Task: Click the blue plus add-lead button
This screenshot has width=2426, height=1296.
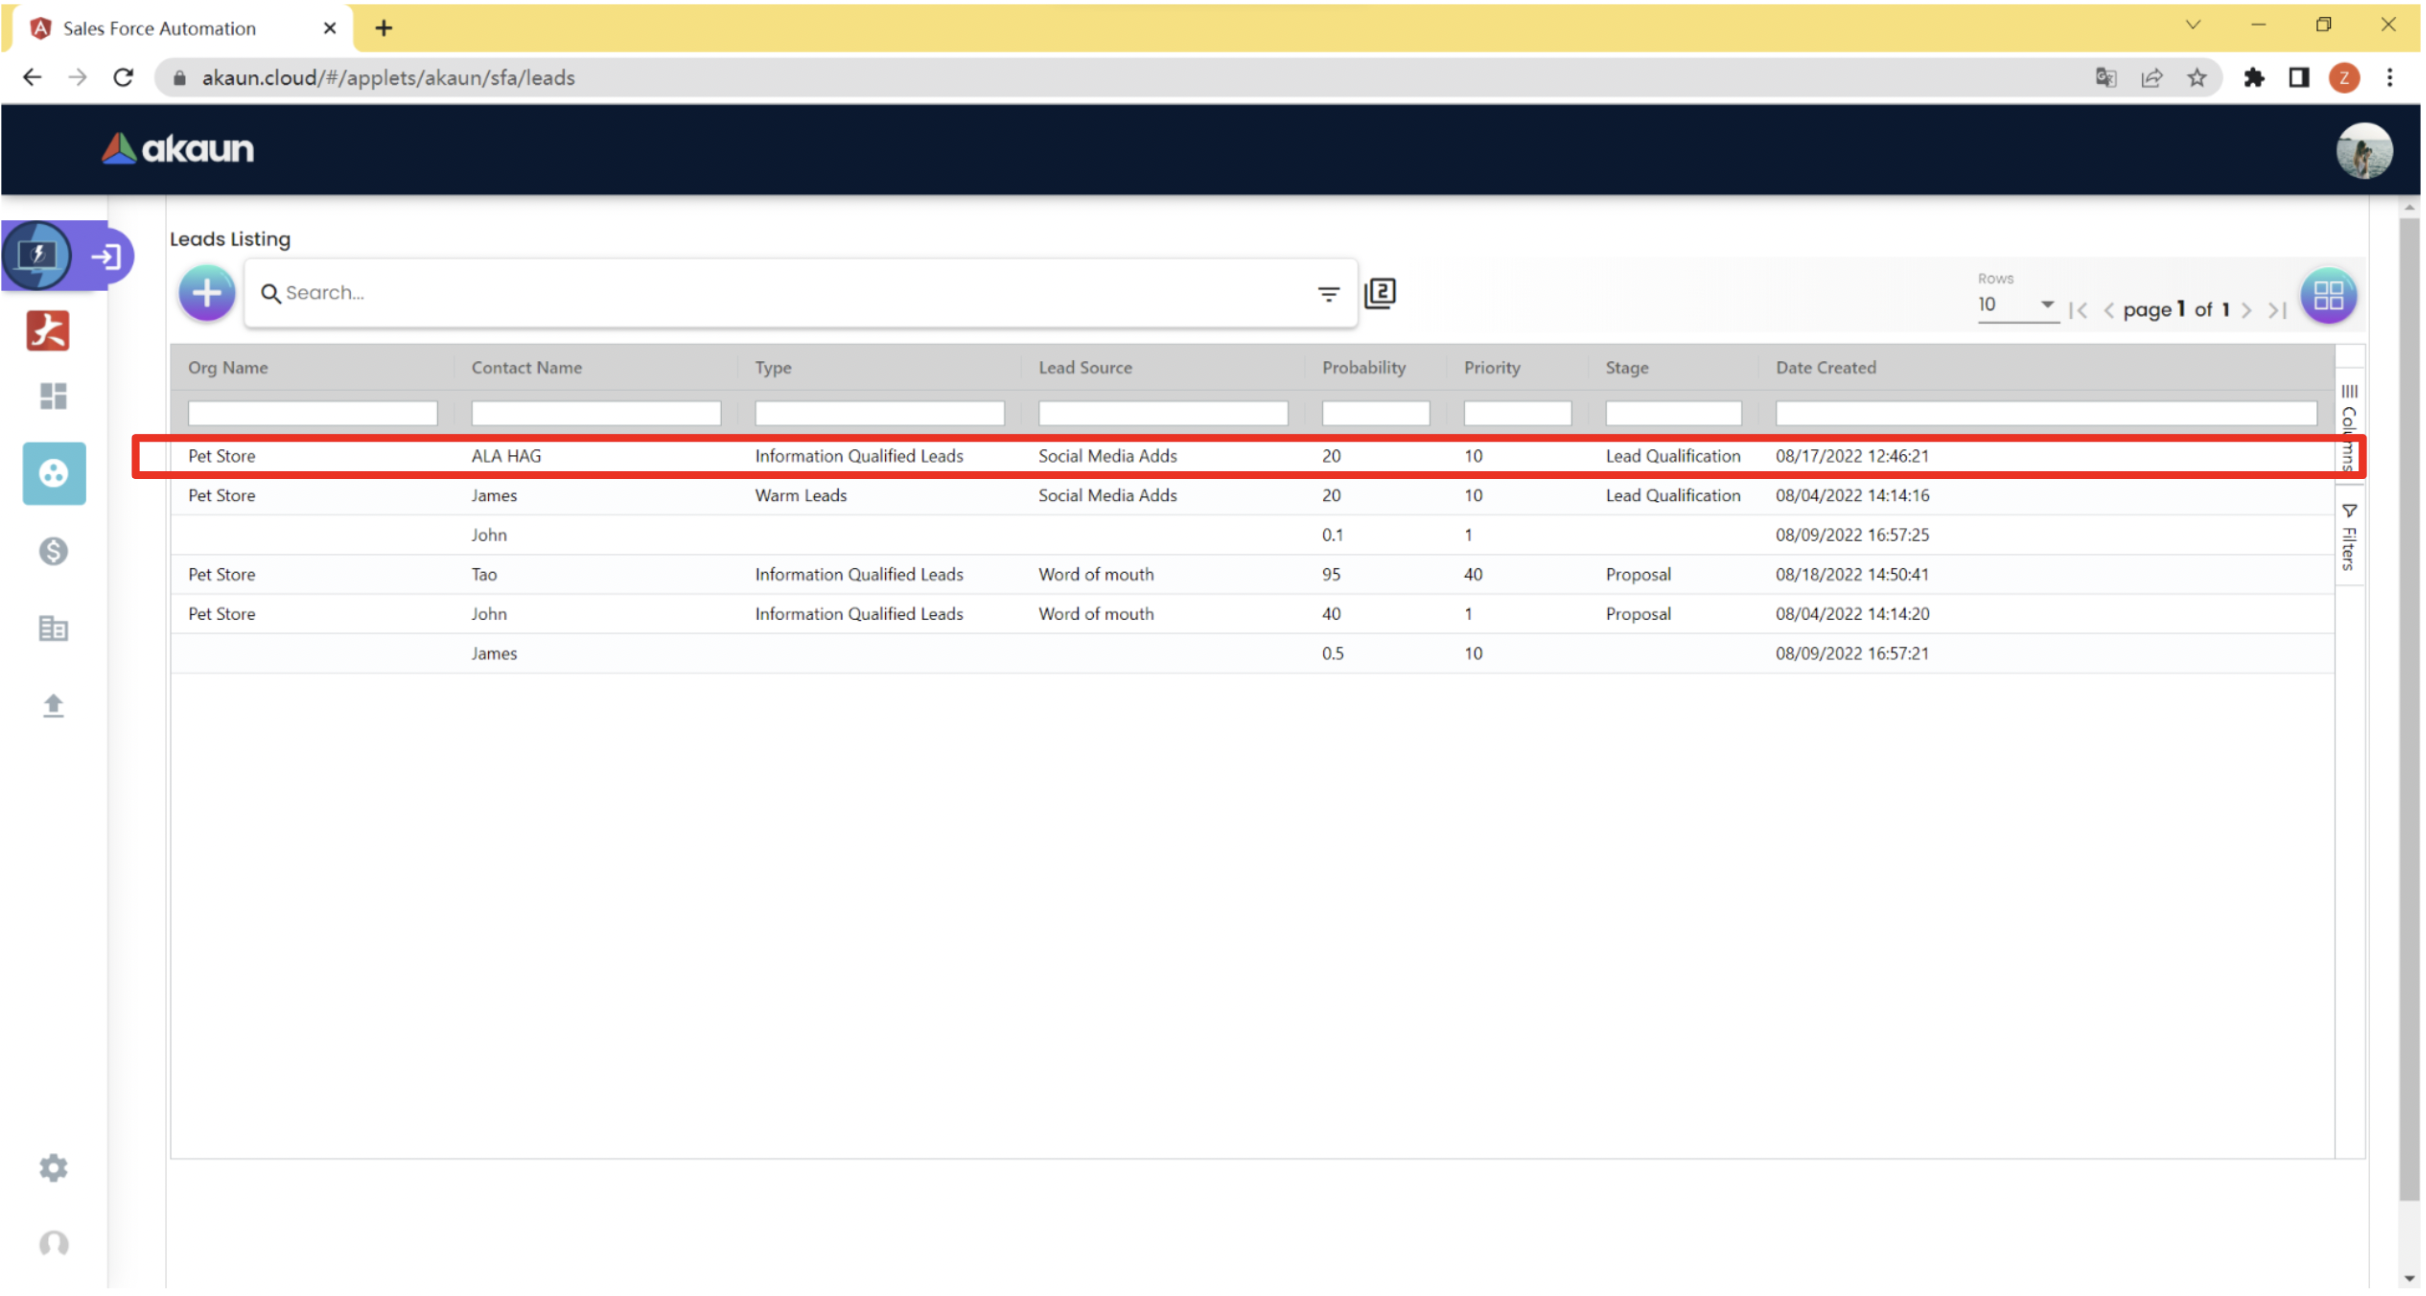Action: coord(206,293)
